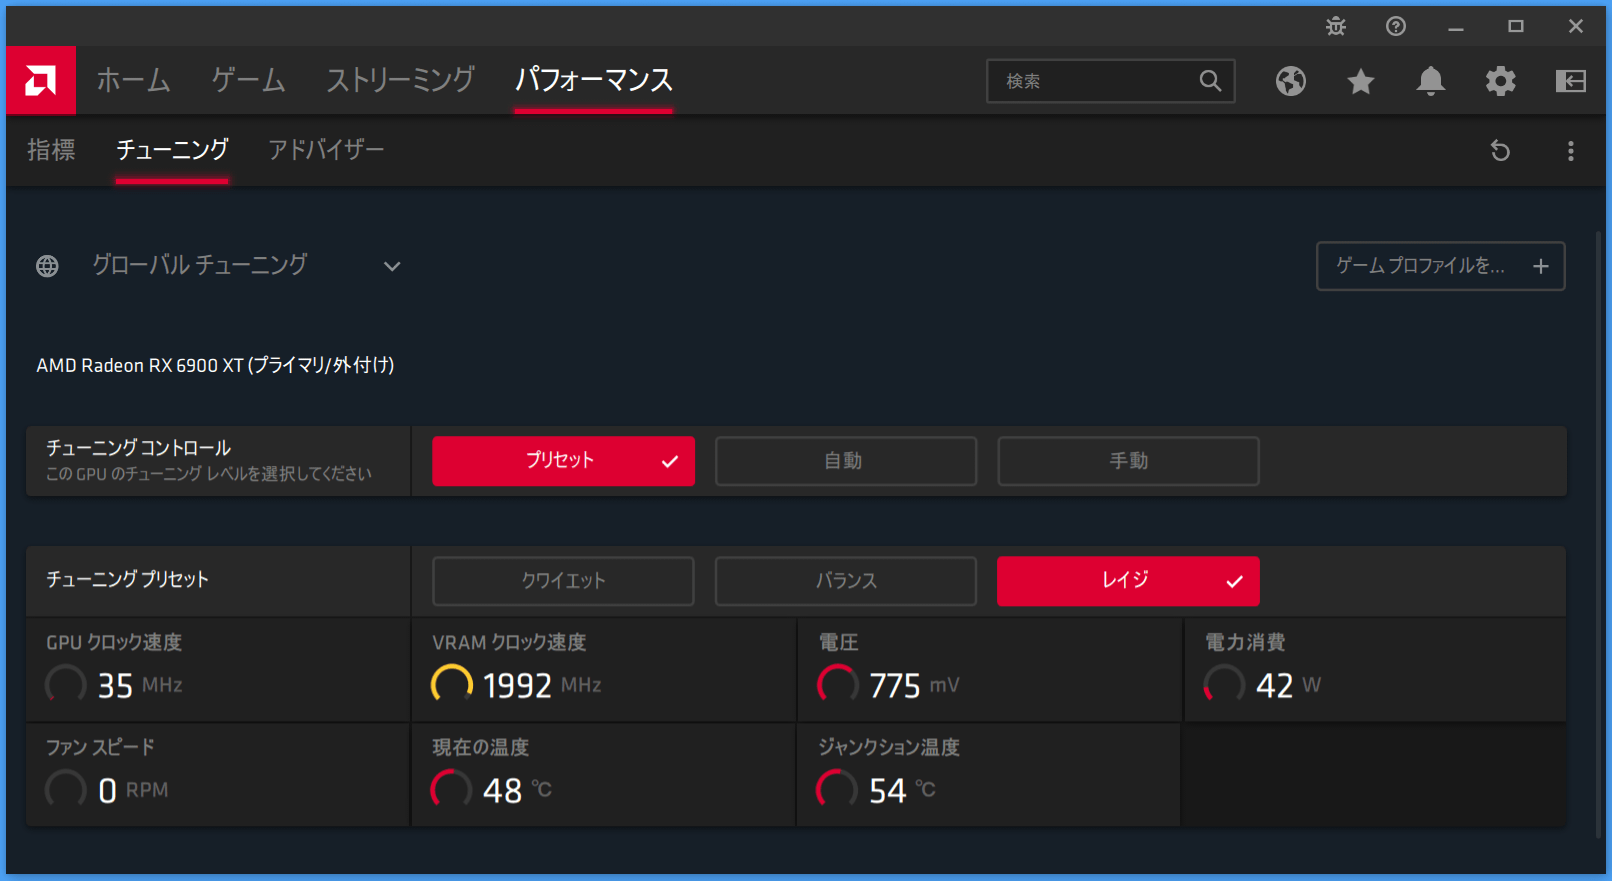Open the ストリーミング tab
Screen dimensions: 1612x881
coord(400,80)
